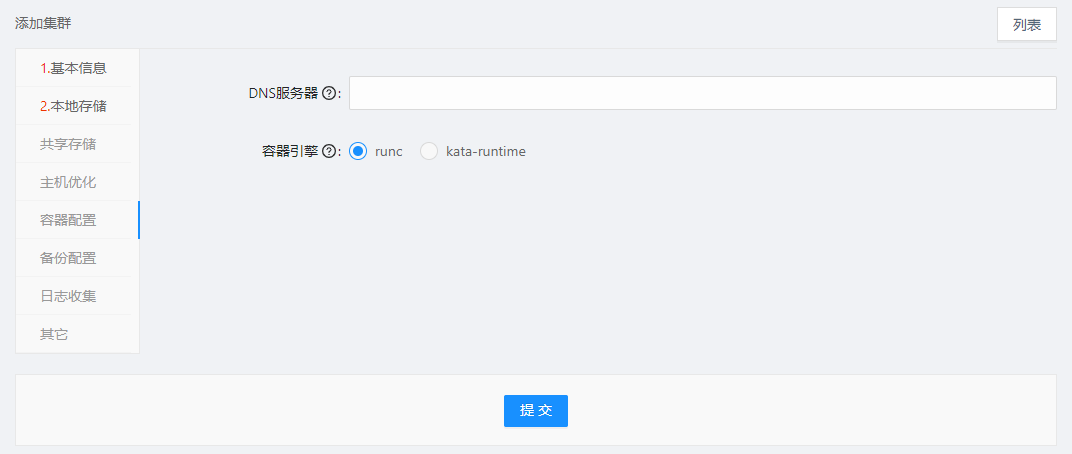The width and height of the screenshot is (1072, 454).
Task: Click the runc option label text
Action: [389, 152]
